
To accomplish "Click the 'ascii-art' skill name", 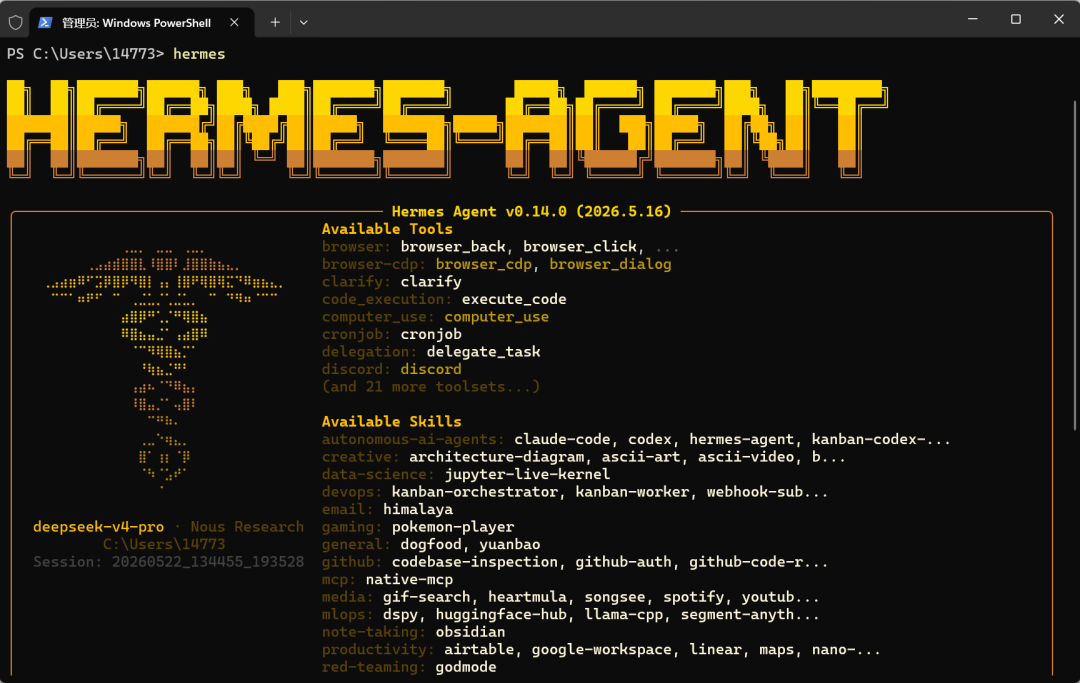I will coord(641,457).
